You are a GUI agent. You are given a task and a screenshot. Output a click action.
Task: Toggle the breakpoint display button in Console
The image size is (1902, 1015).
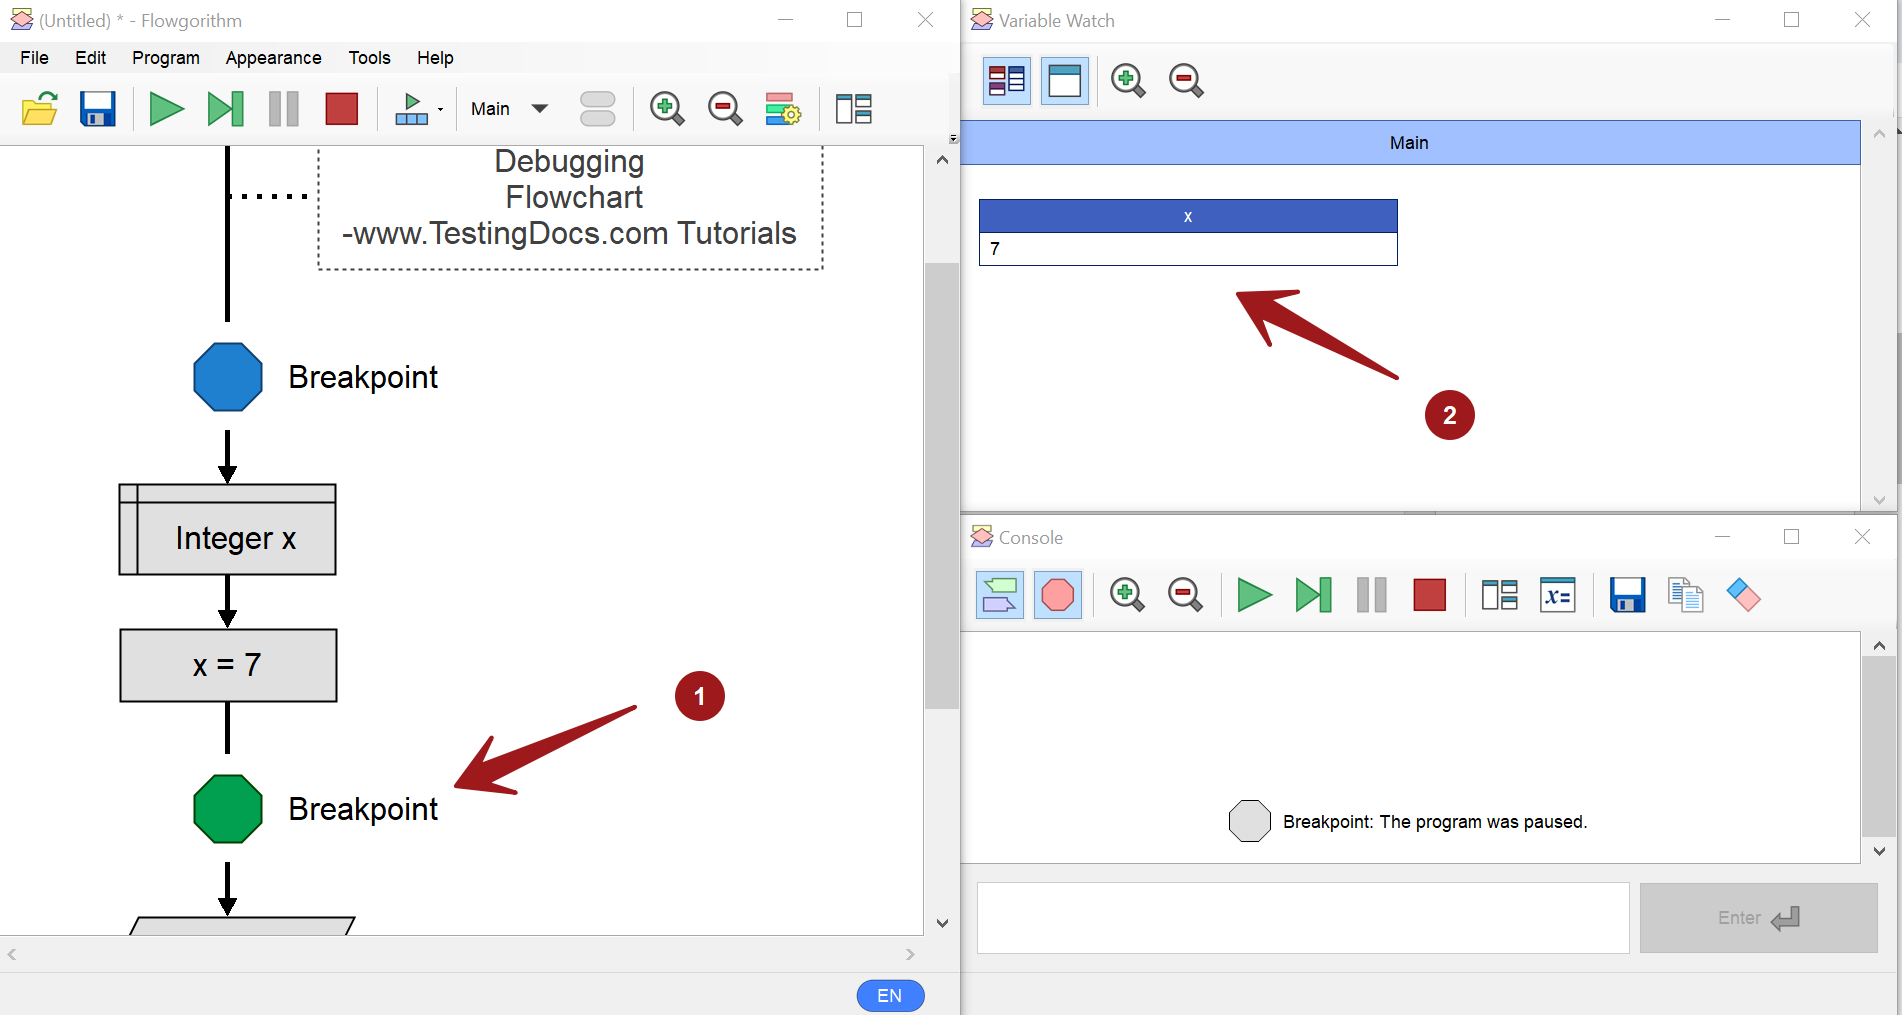pyautogui.click(x=1057, y=596)
